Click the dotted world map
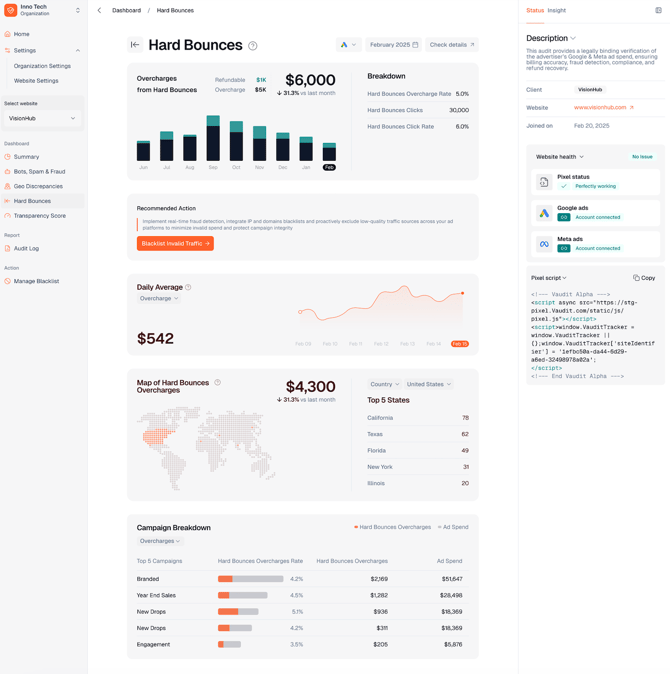This screenshot has width=670, height=674. coord(206,449)
